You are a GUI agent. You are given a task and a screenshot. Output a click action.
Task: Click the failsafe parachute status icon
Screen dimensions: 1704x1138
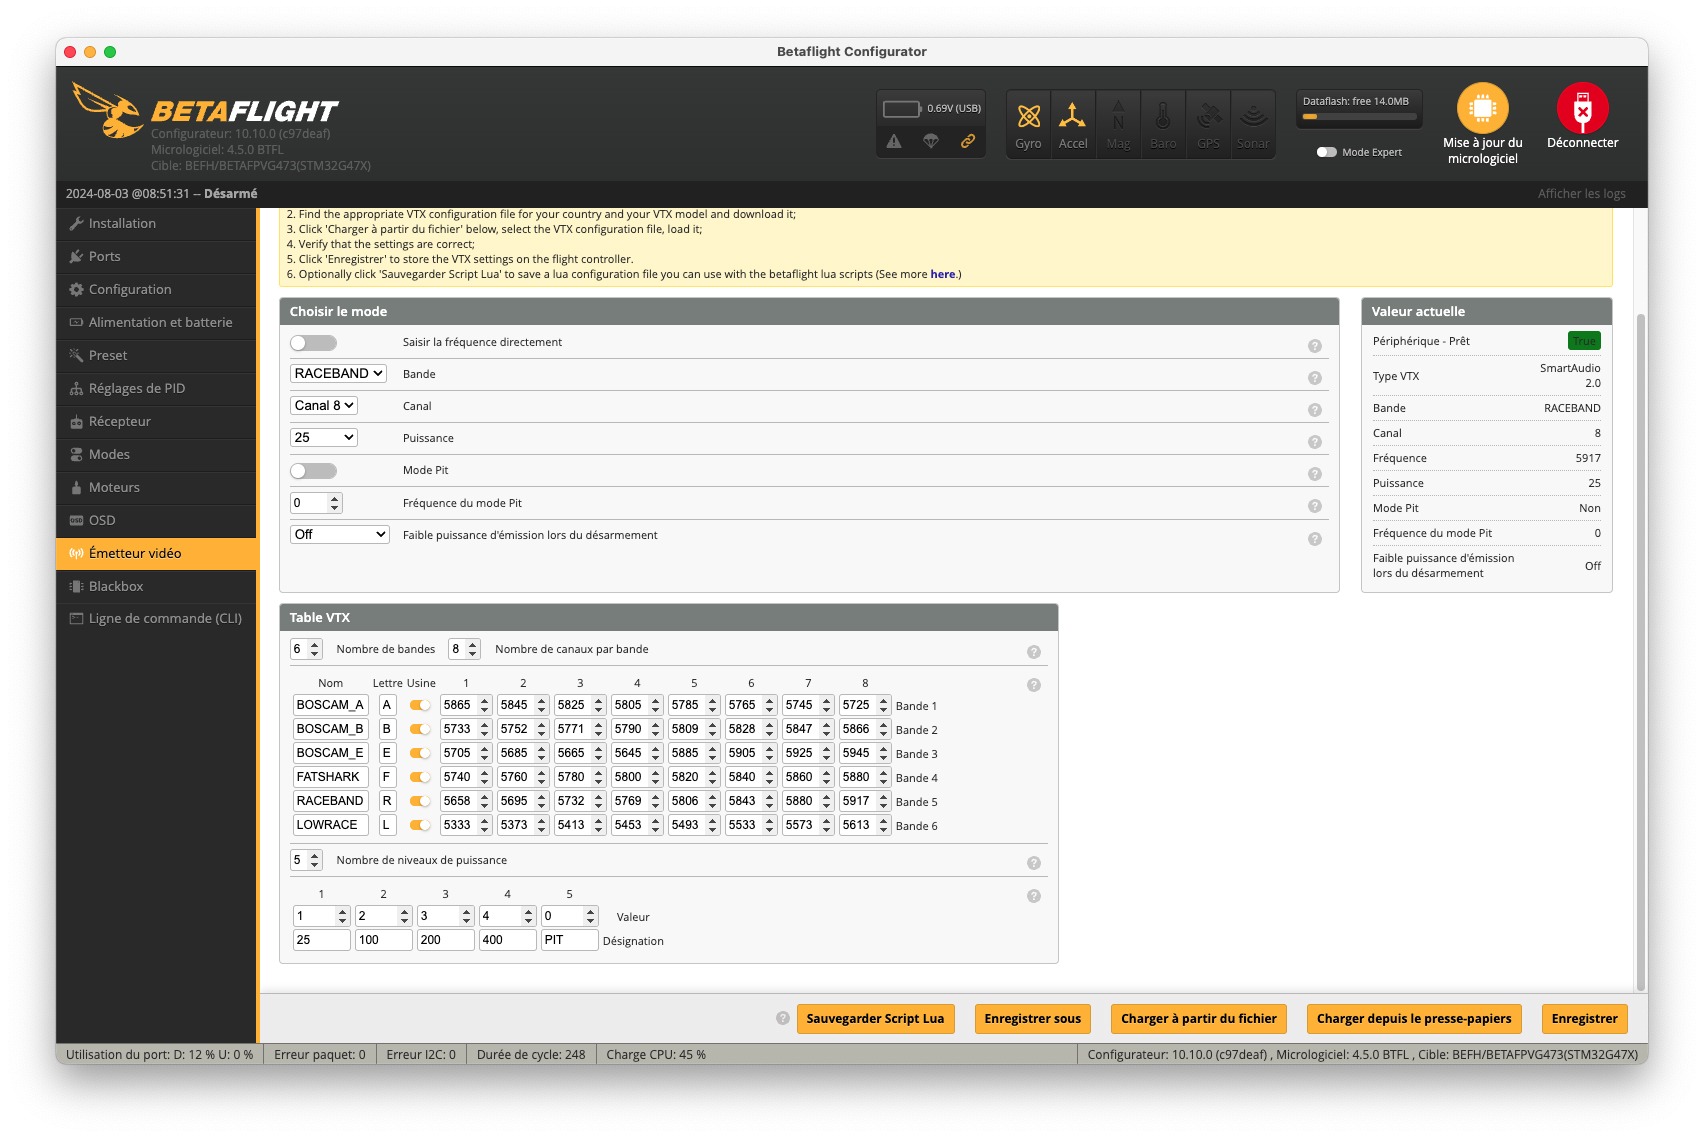(x=931, y=141)
